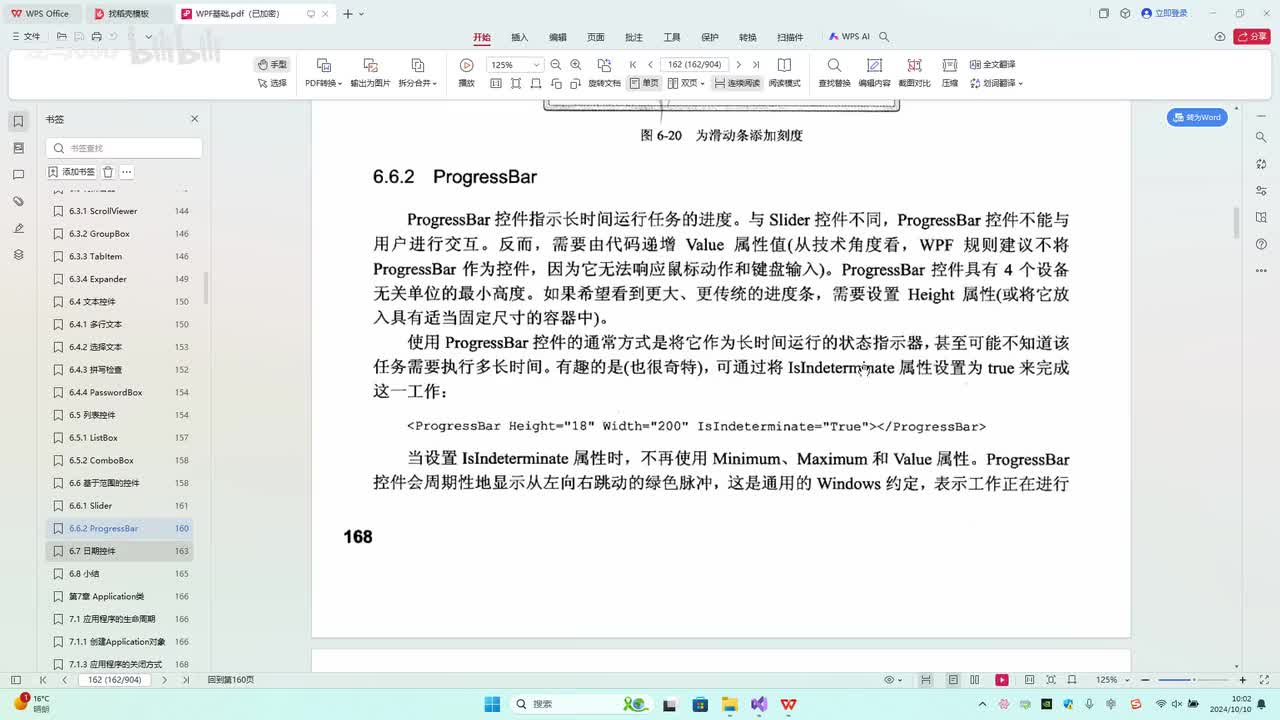Viewport: 1280px width, 720px height.
Task: Click the 分享 share button
Action: [x=1252, y=37]
